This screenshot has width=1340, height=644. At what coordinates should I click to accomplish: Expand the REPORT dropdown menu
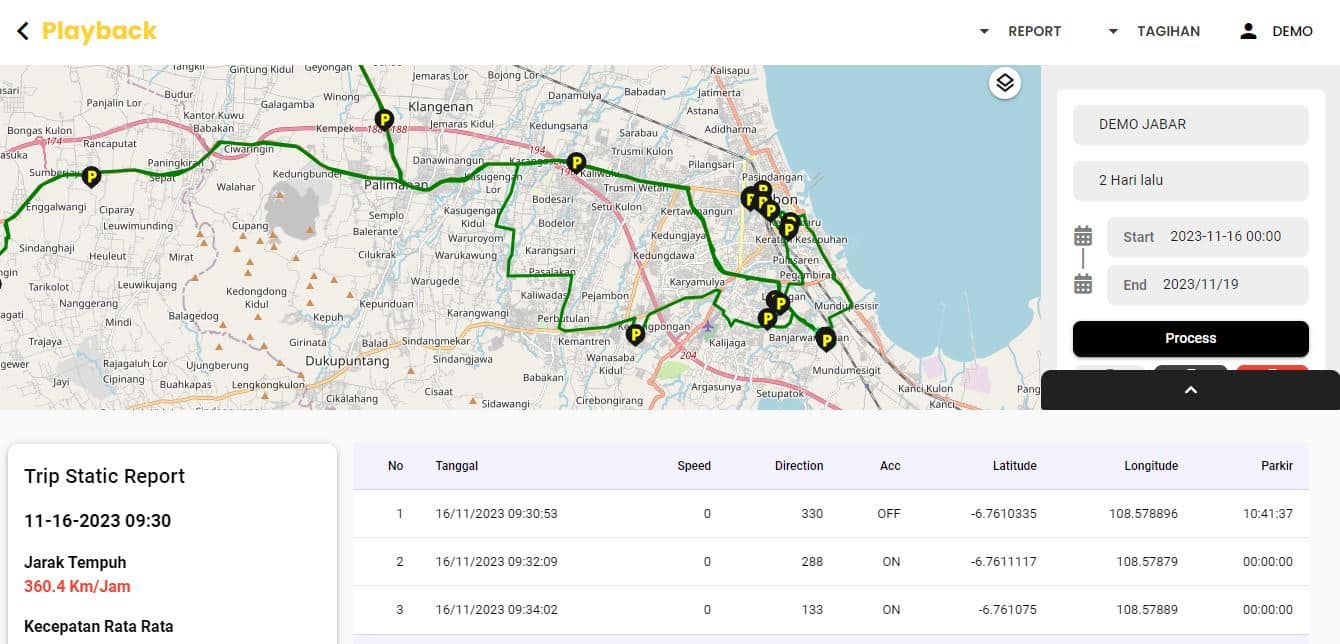[1021, 31]
